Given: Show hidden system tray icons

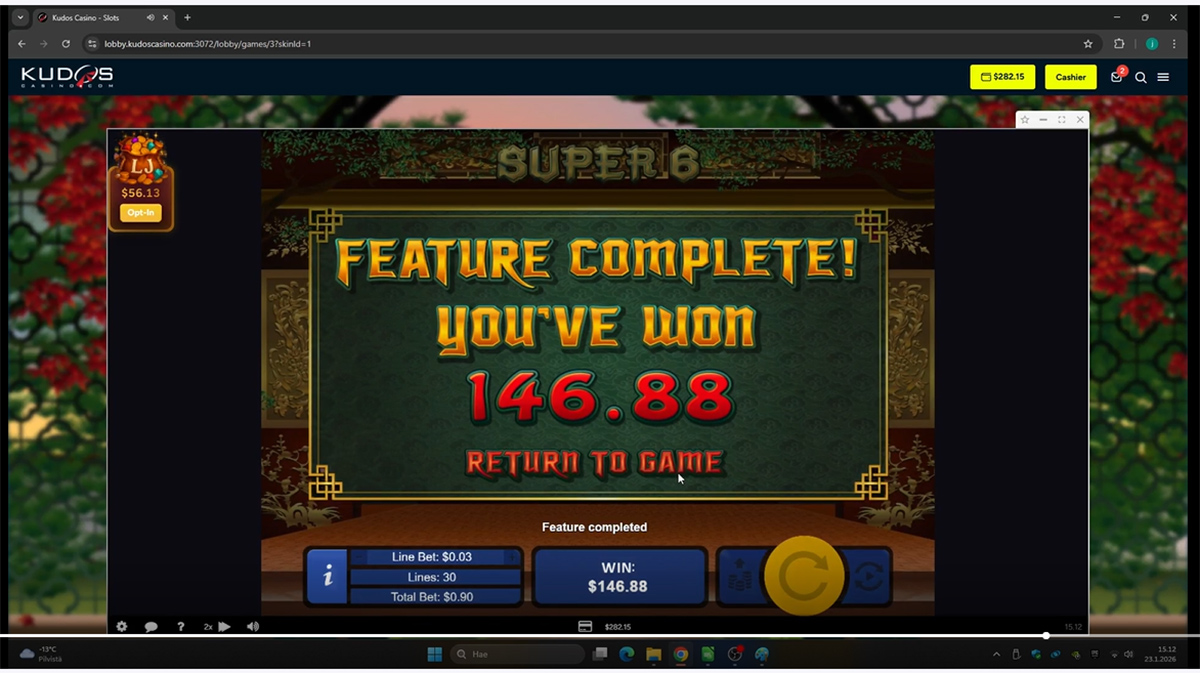Looking at the screenshot, I should tap(996, 654).
